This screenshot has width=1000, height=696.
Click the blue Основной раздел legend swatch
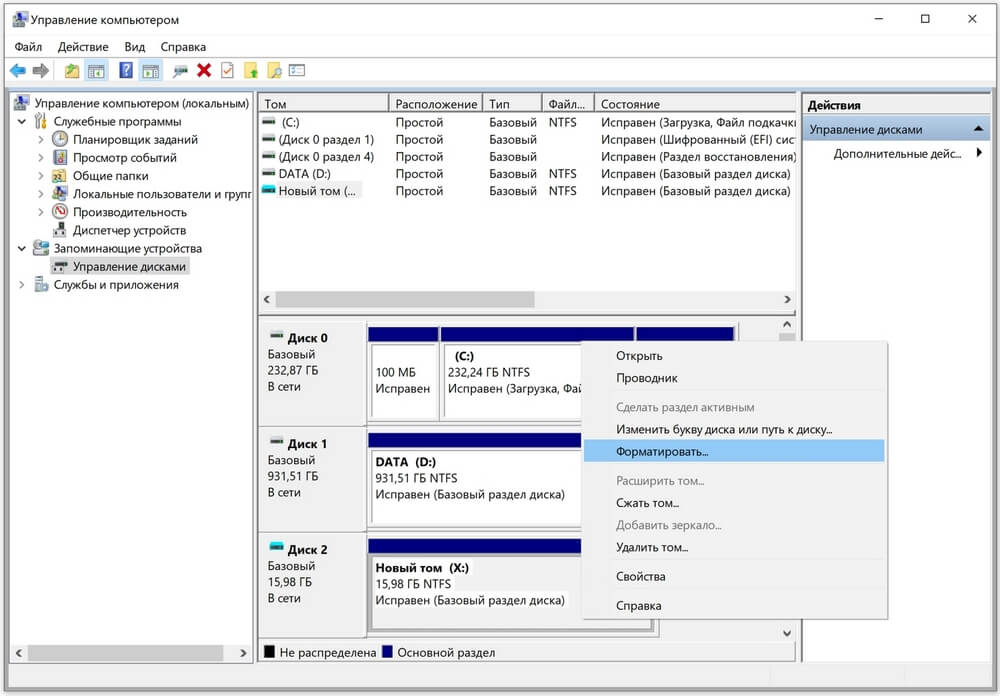[388, 653]
